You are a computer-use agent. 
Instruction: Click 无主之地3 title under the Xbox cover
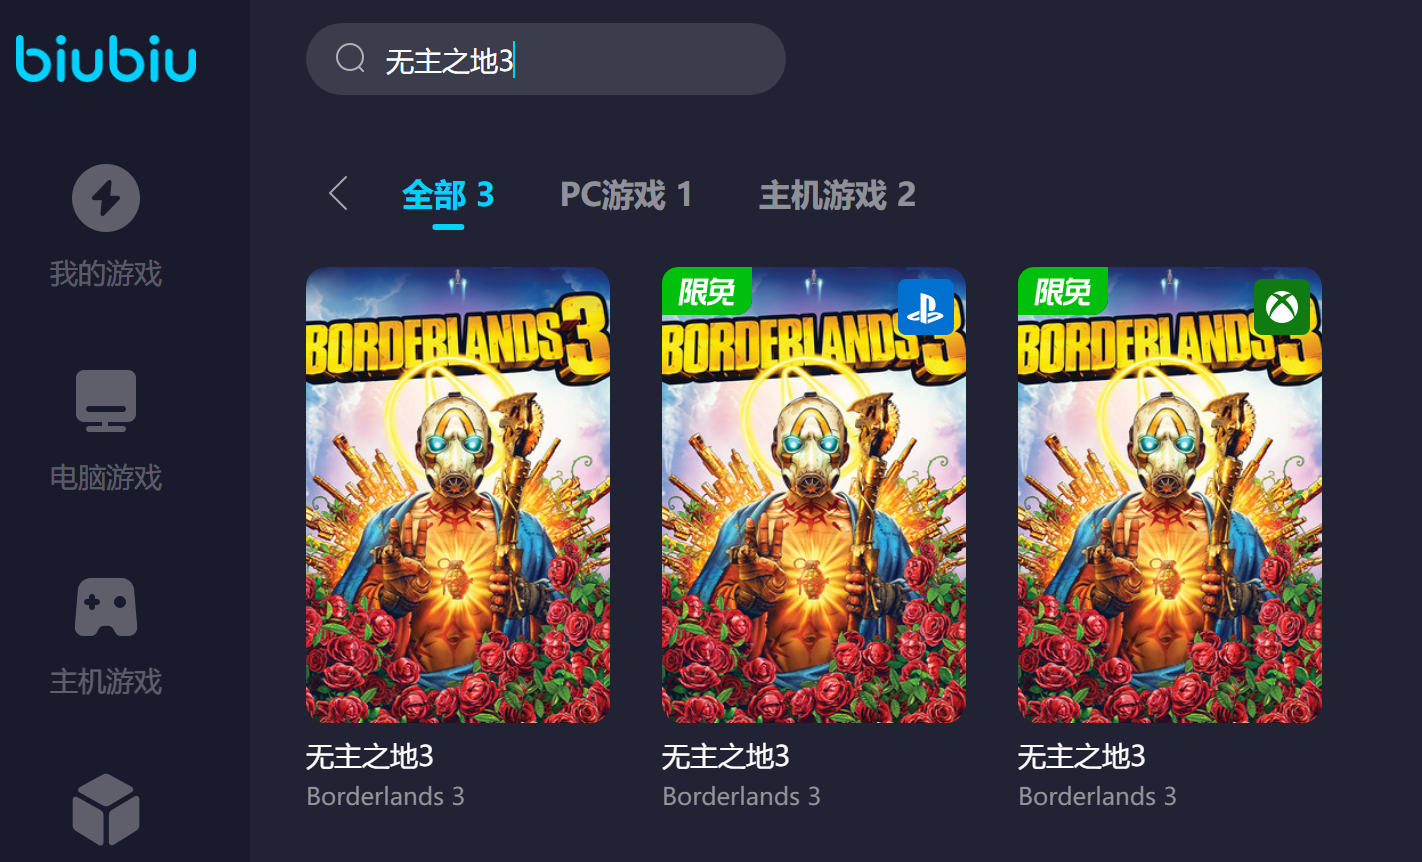1081,756
